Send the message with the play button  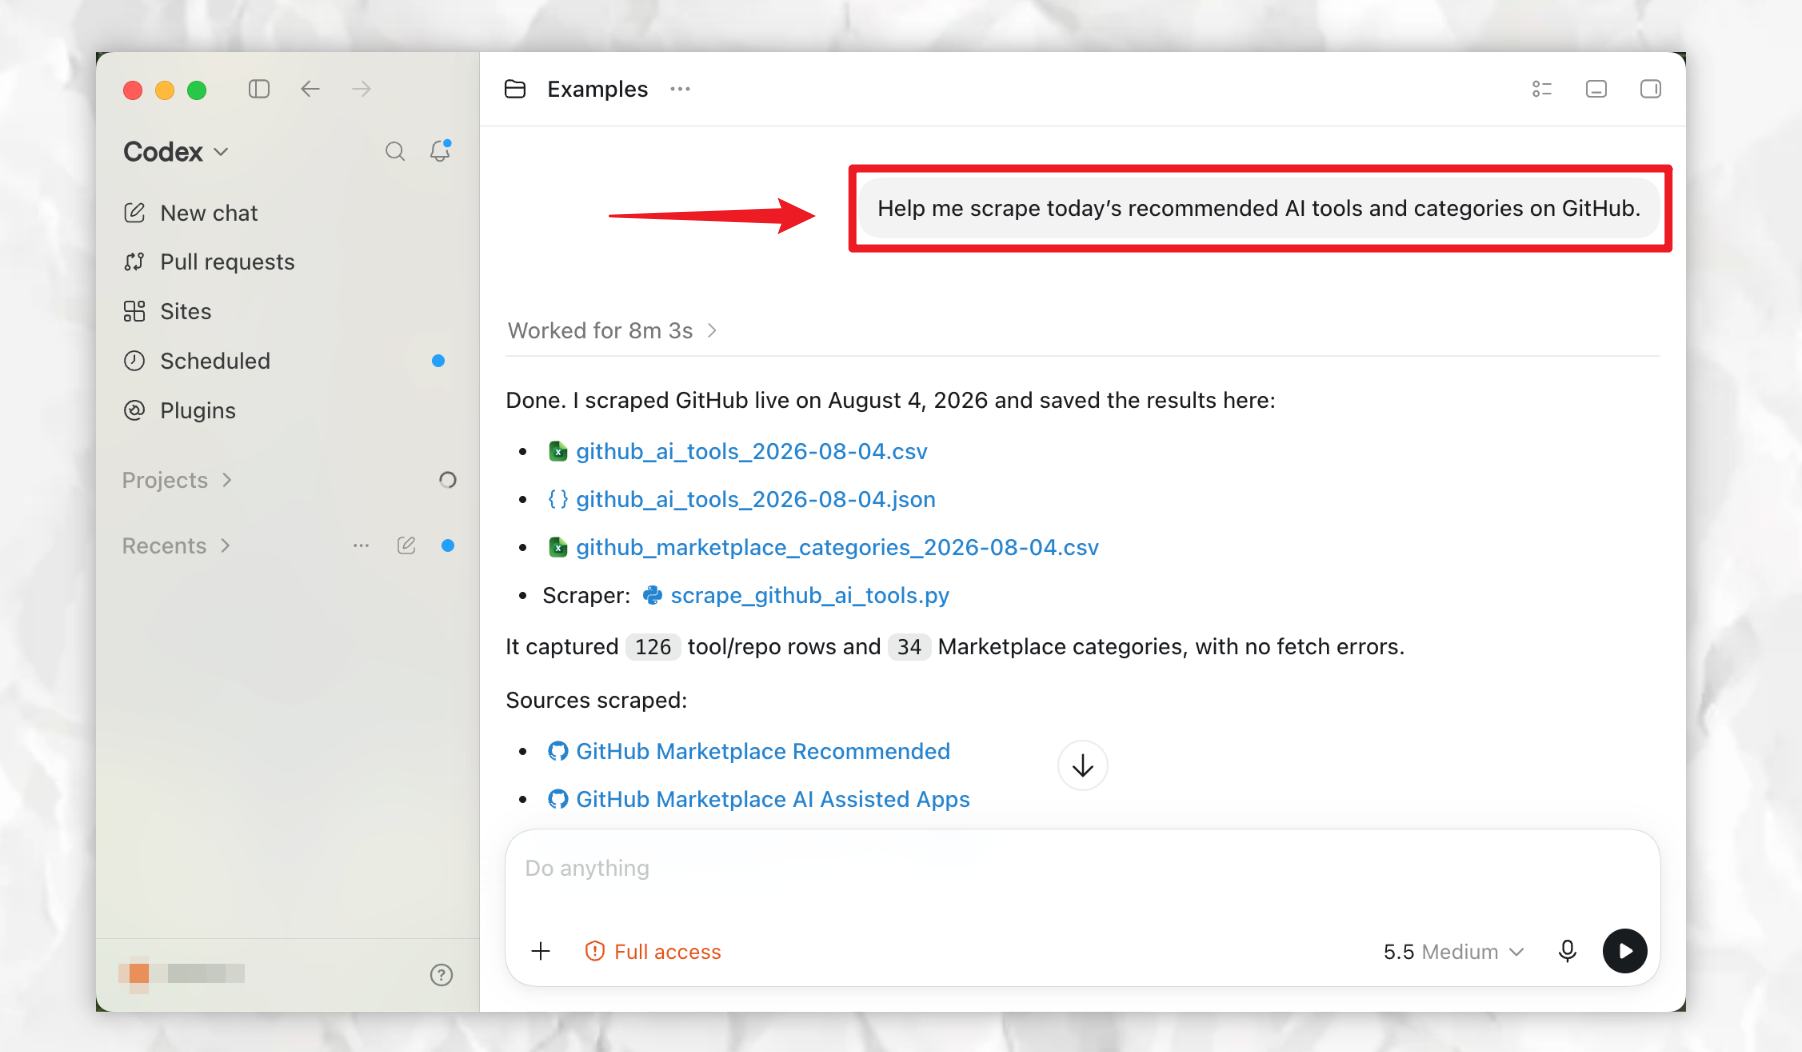(1625, 951)
